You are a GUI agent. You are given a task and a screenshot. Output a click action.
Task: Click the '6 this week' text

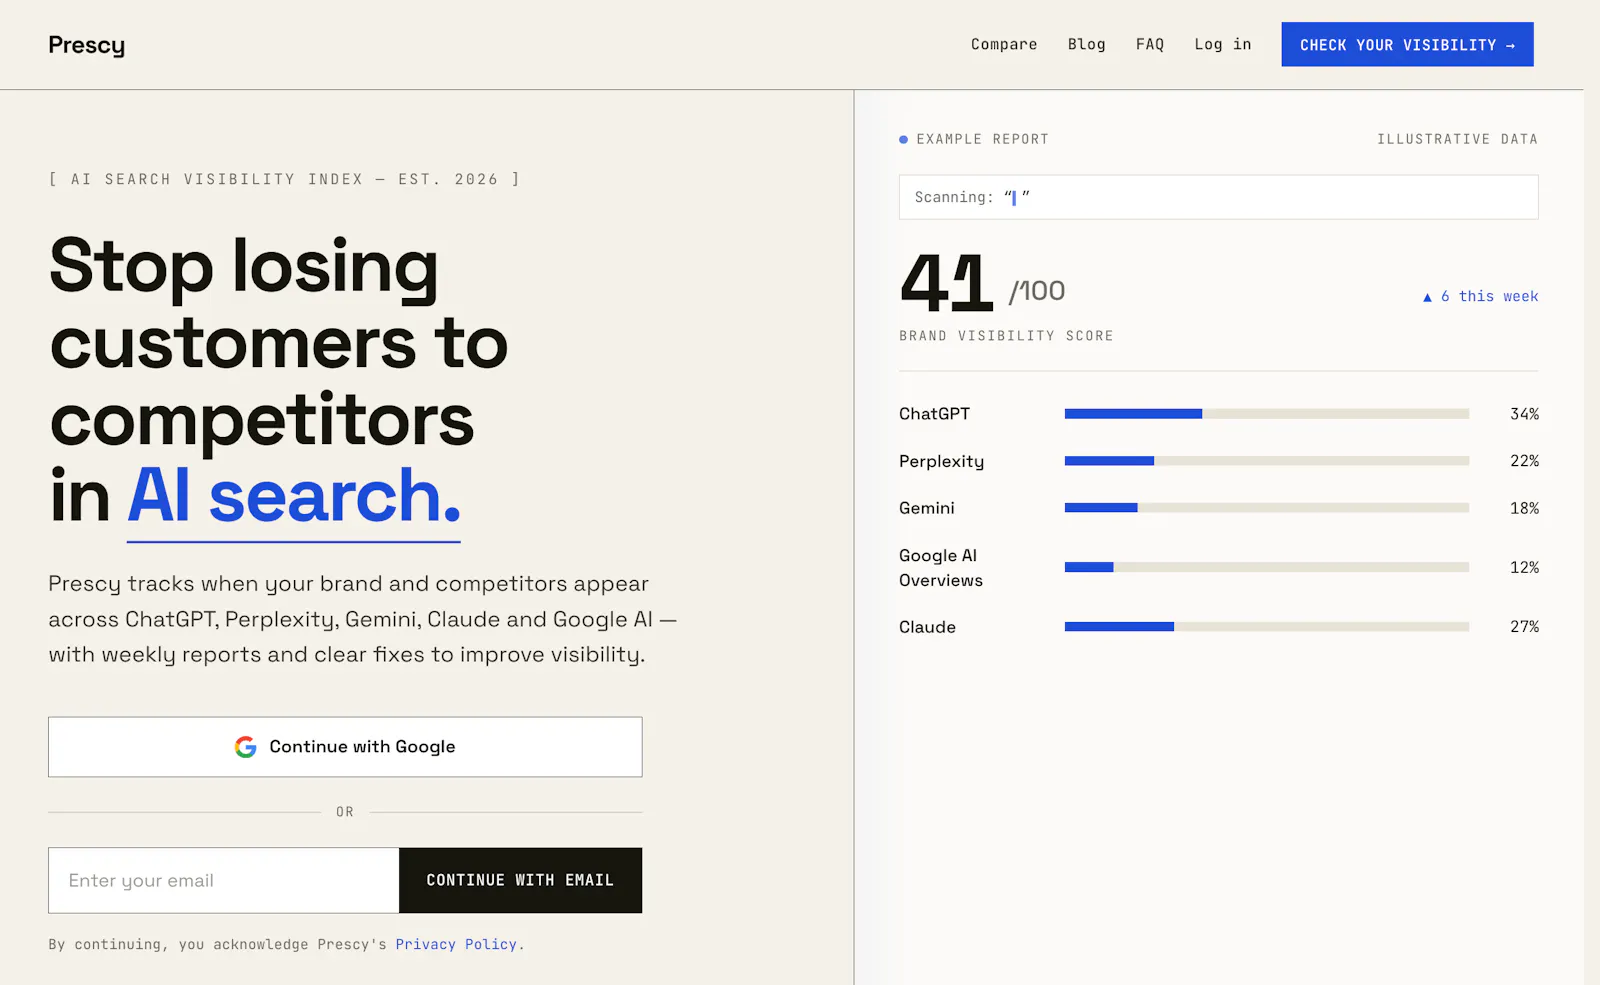point(1489,296)
